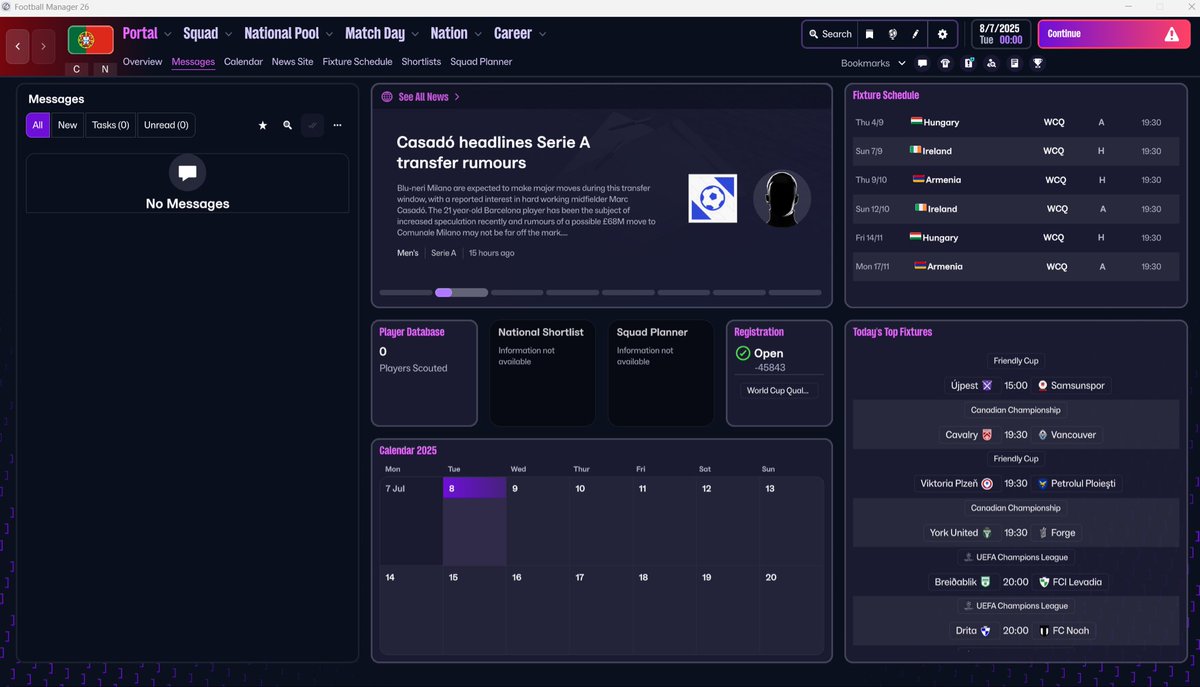
Task: Click the blue football club badge in news story
Action: coord(712,198)
